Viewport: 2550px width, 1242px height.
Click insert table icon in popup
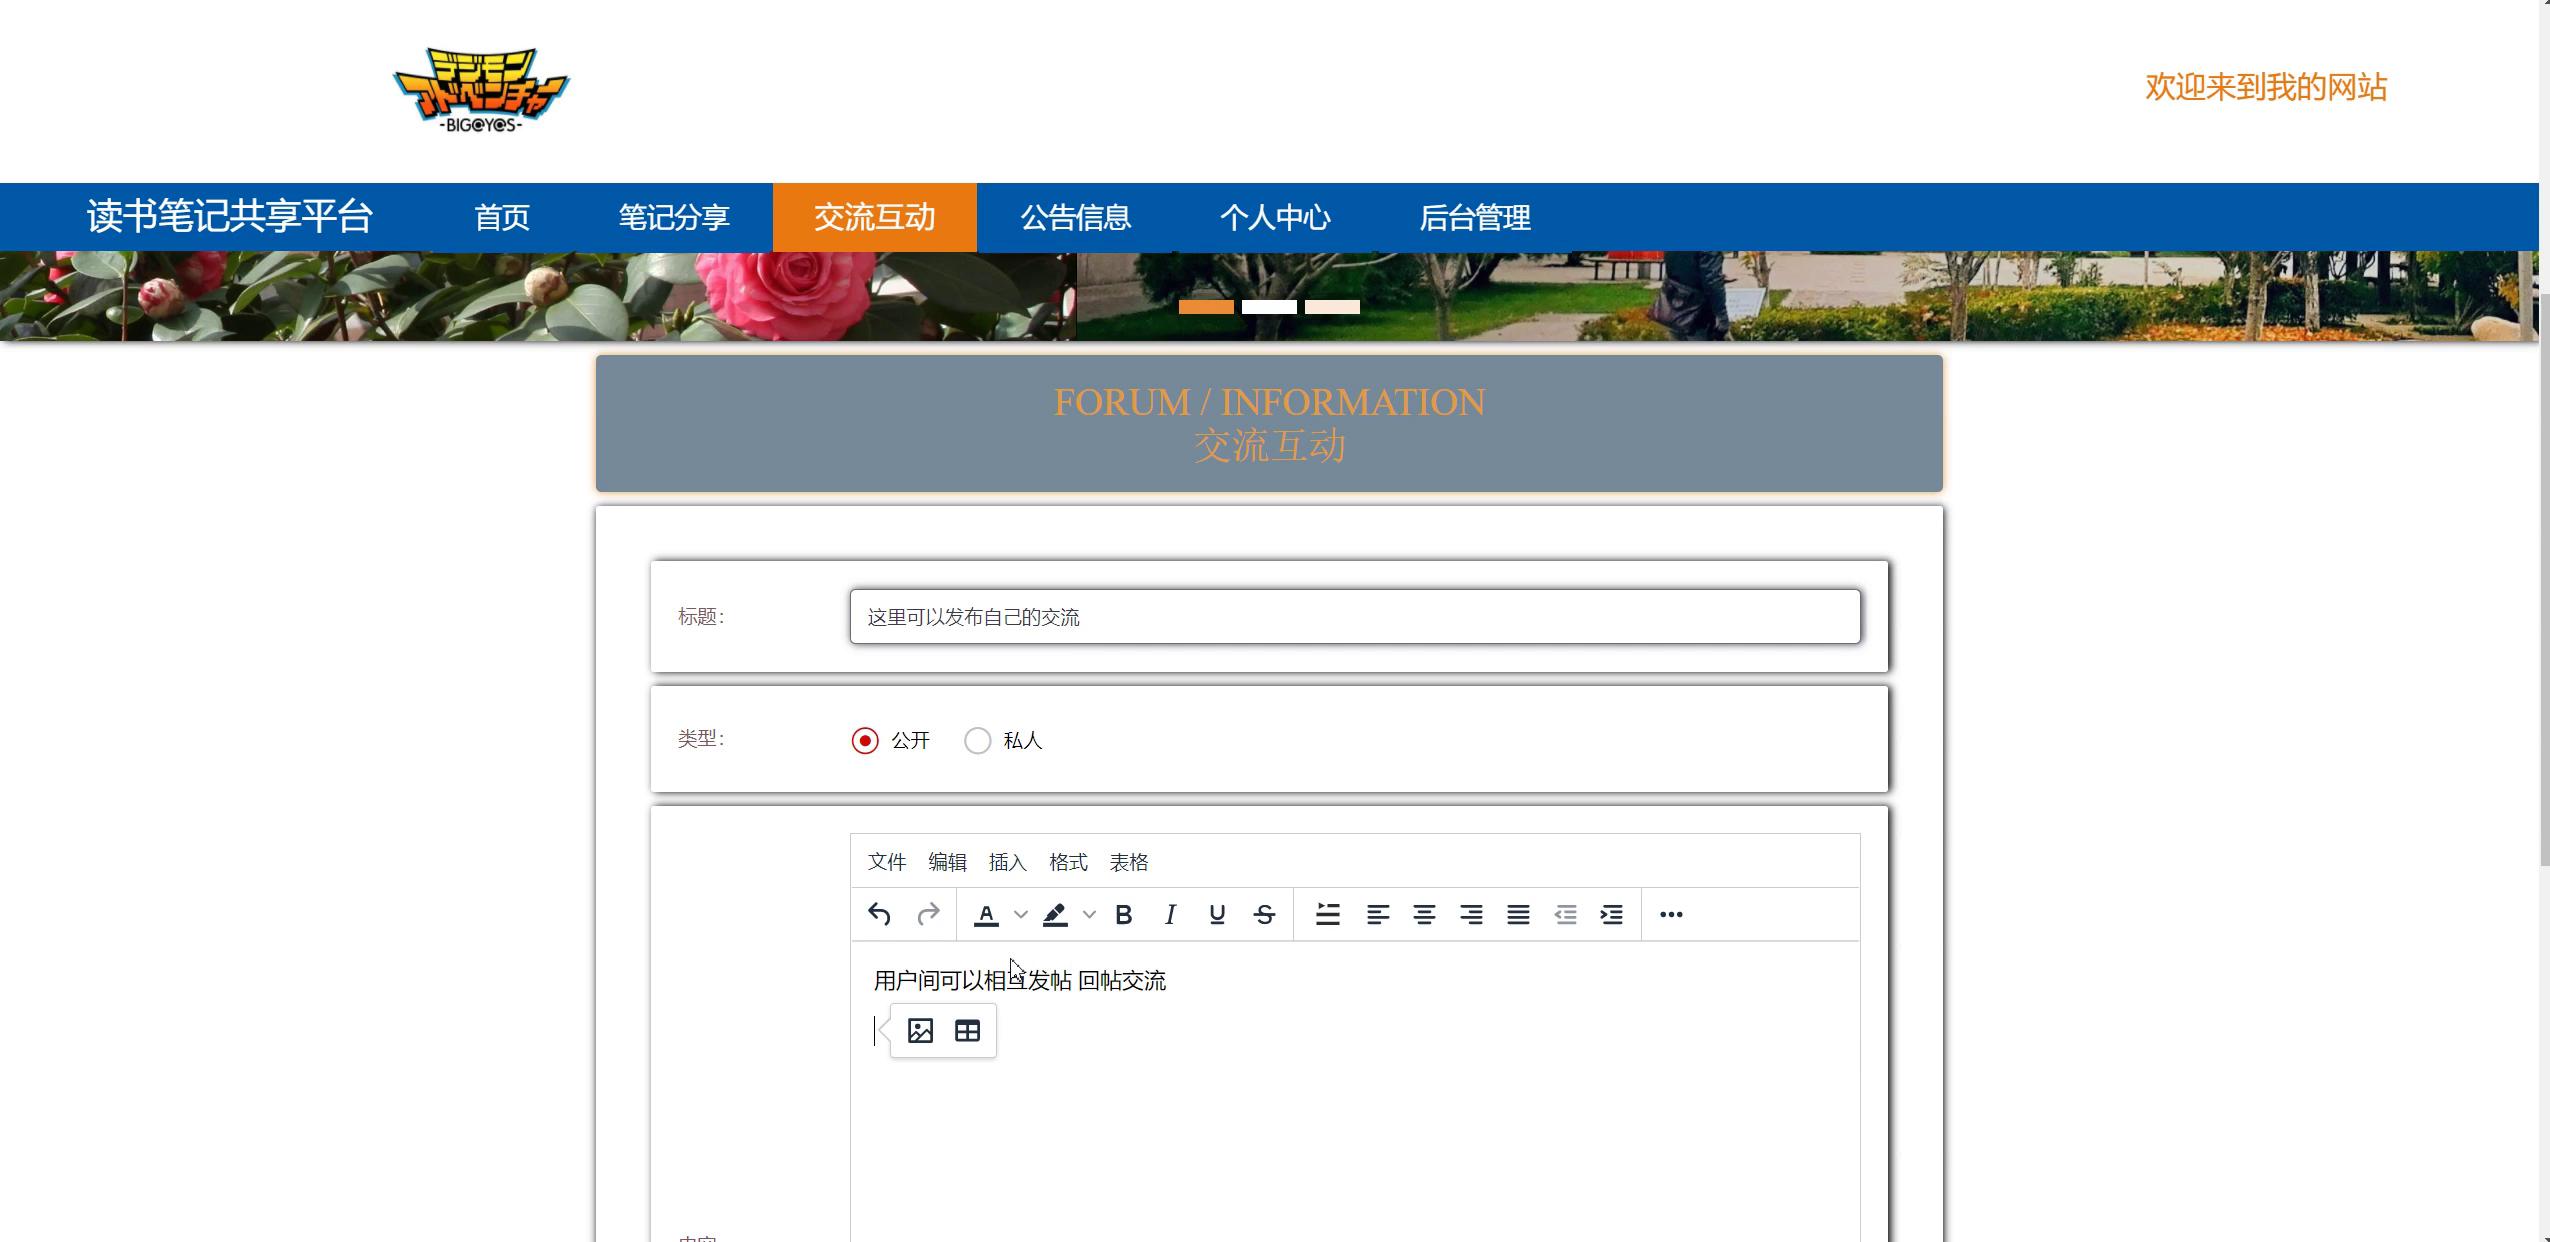pyautogui.click(x=967, y=1031)
